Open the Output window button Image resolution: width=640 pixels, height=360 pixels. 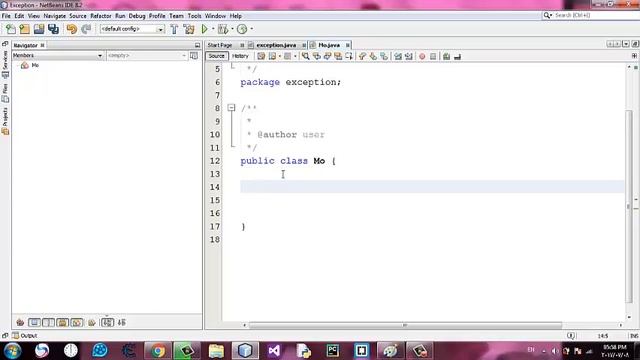pyautogui.click(x=25, y=336)
